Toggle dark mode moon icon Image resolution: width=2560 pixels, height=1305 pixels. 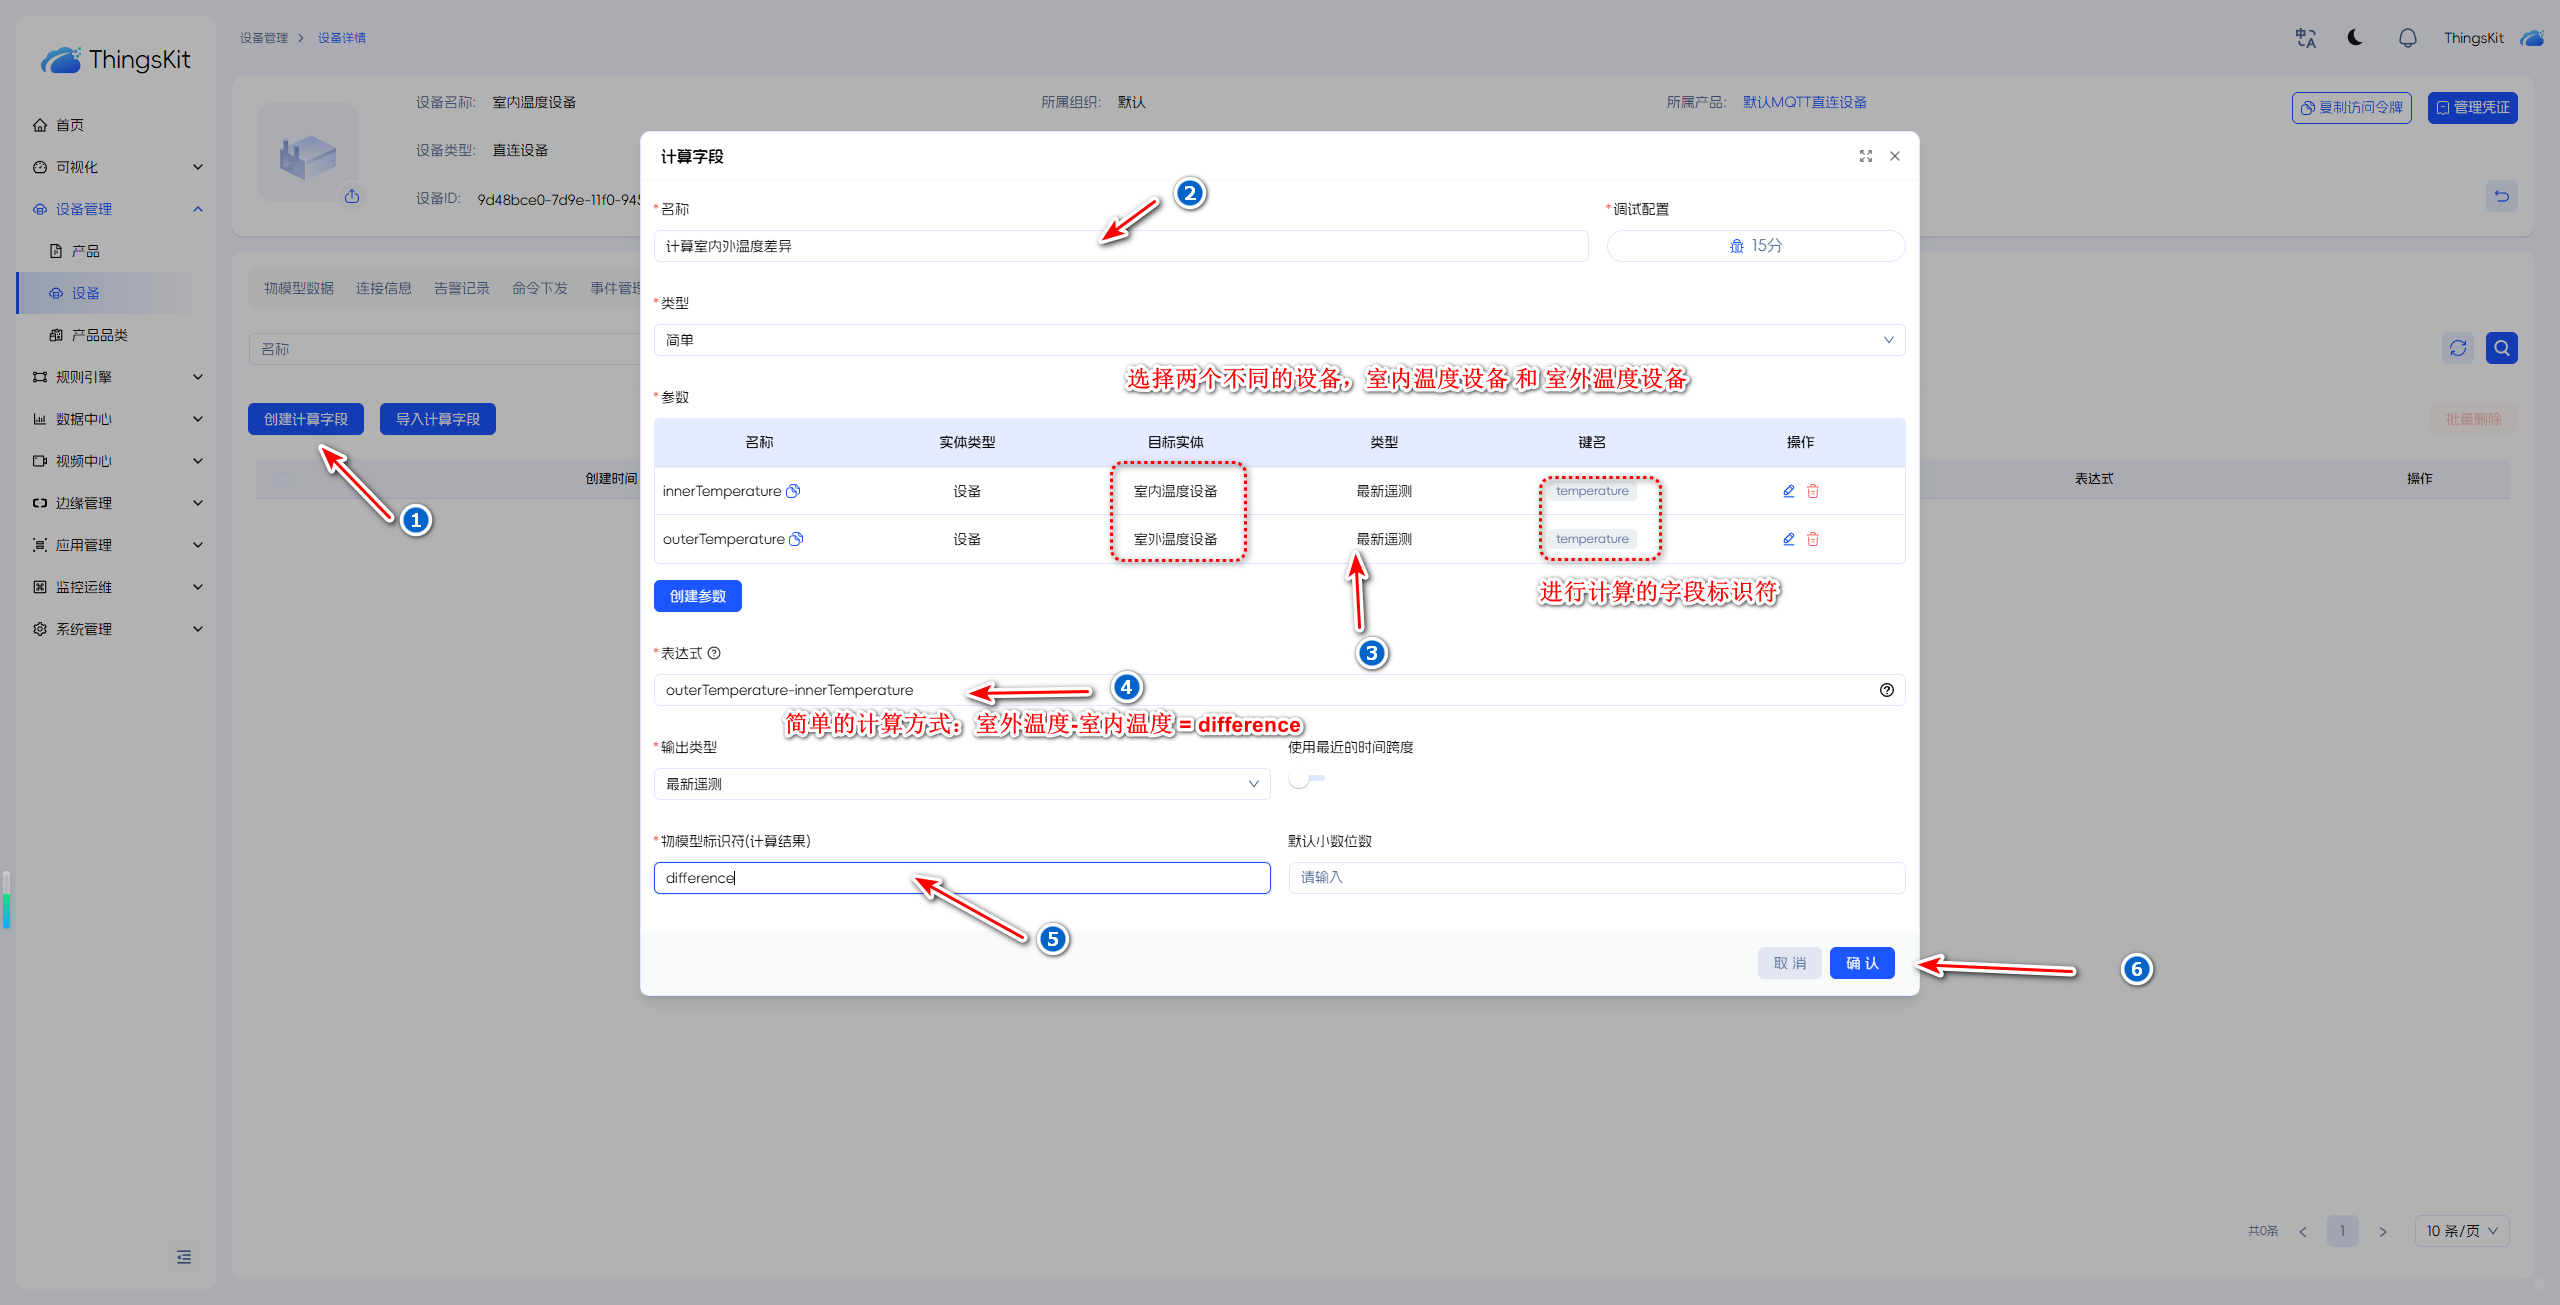coord(2355,38)
